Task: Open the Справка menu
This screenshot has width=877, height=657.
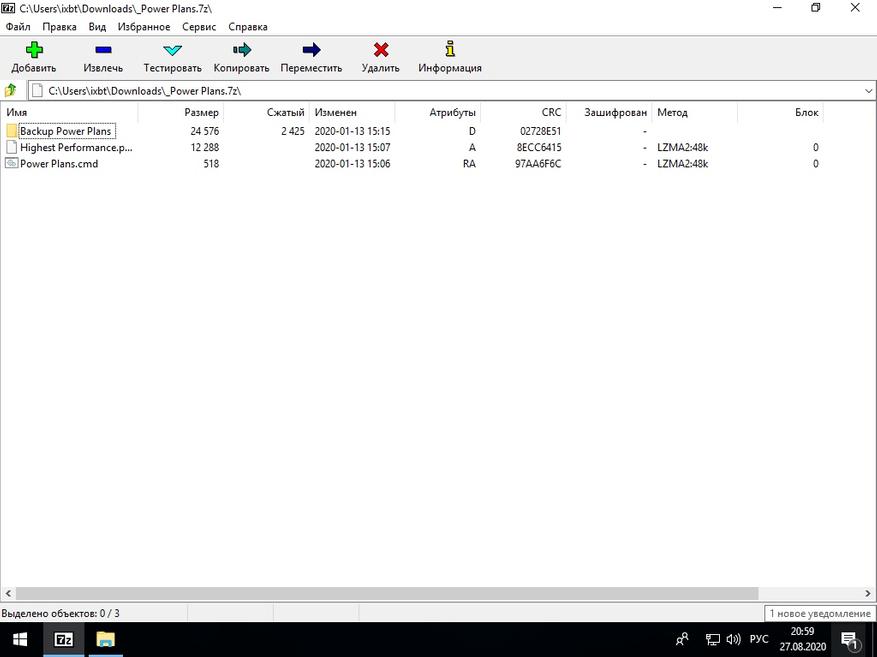Action: 248,26
